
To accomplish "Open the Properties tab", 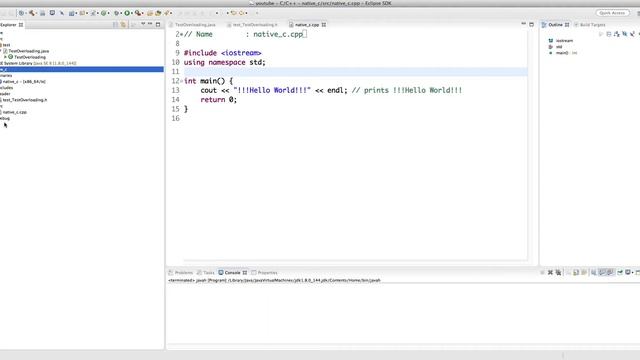I will (x=267, y=273).
